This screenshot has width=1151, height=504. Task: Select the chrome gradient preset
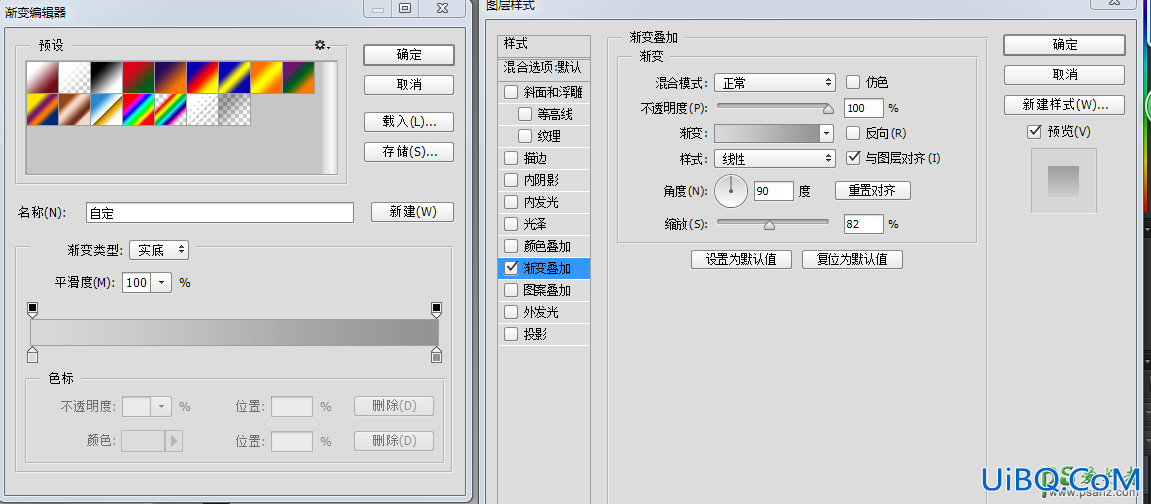click(106, 109)
